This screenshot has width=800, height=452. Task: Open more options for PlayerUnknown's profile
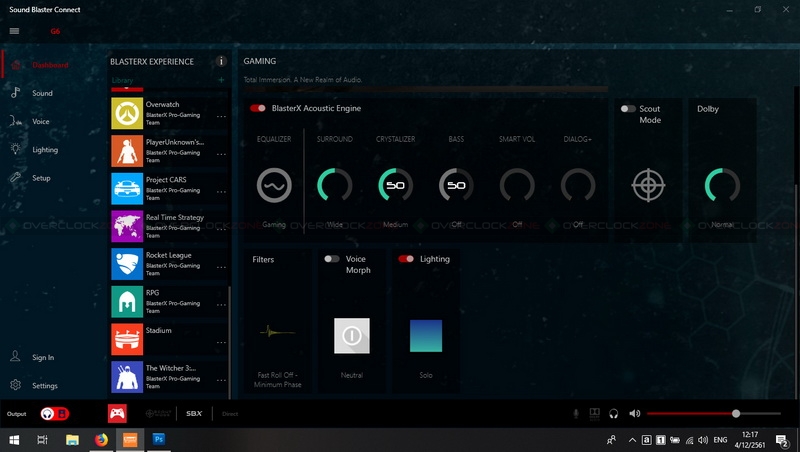[x=221, y=154]
